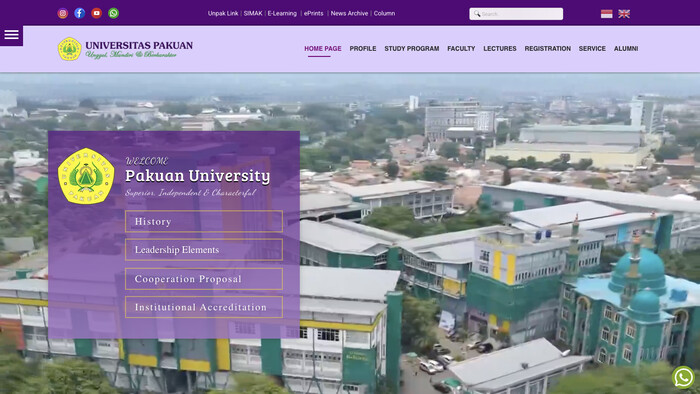Select the HOME PAGE menu item
Image resolution: width=700 pixels, height=394 pixels.
(x=323, y=49)
